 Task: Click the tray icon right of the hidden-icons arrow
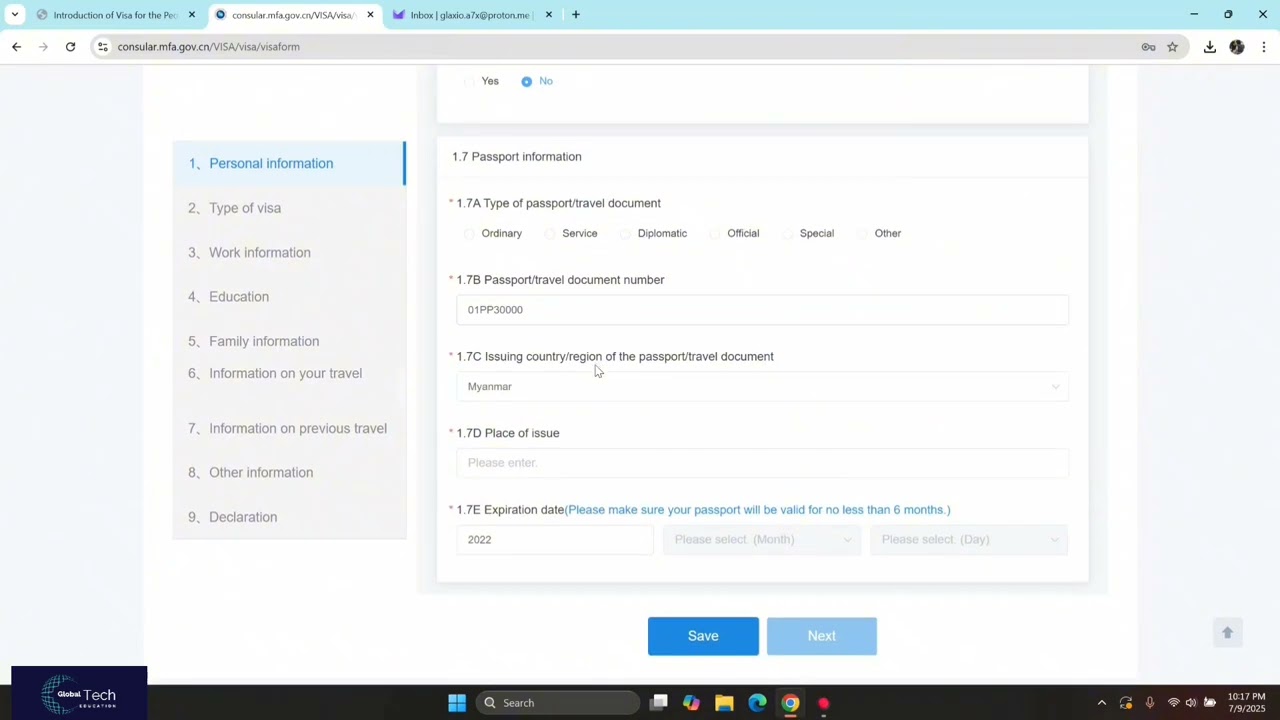tap(1126, 703)
